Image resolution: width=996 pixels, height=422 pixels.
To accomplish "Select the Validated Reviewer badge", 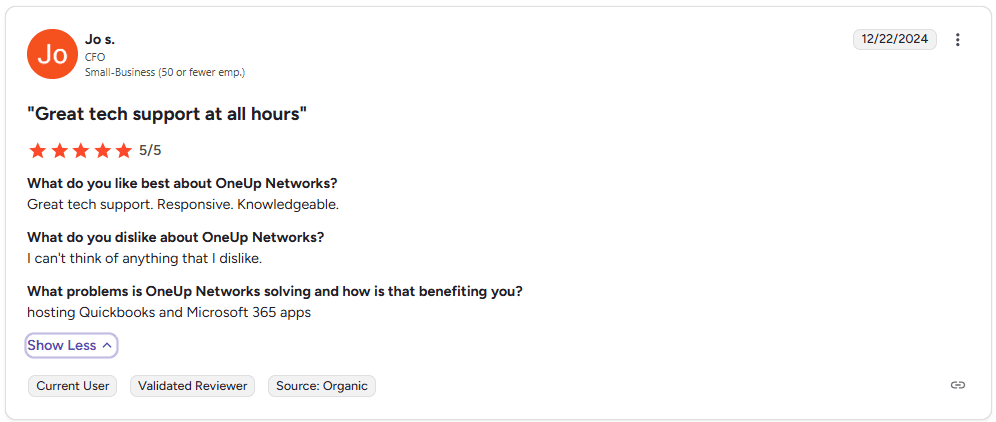I will 193,386.
